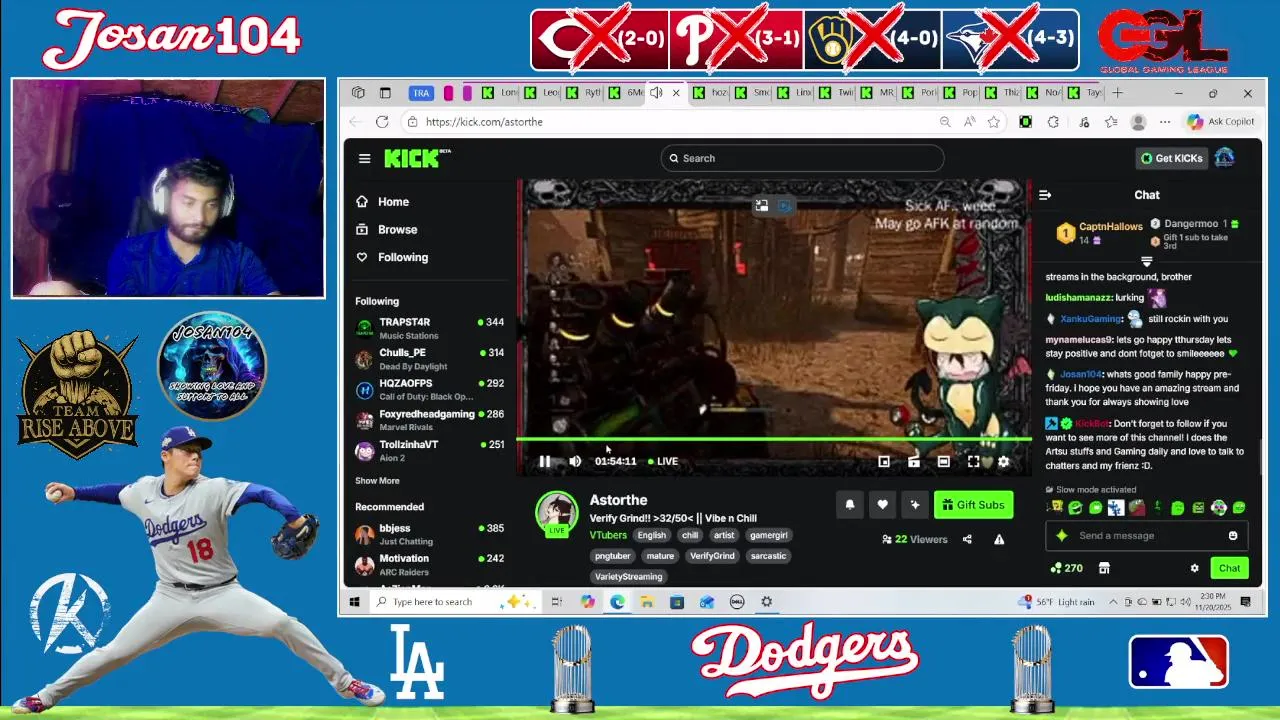Switch to the 'hoz' Kick browser tab
Image resolution: width=1280 pixels, height=720 pixels.
709,93
